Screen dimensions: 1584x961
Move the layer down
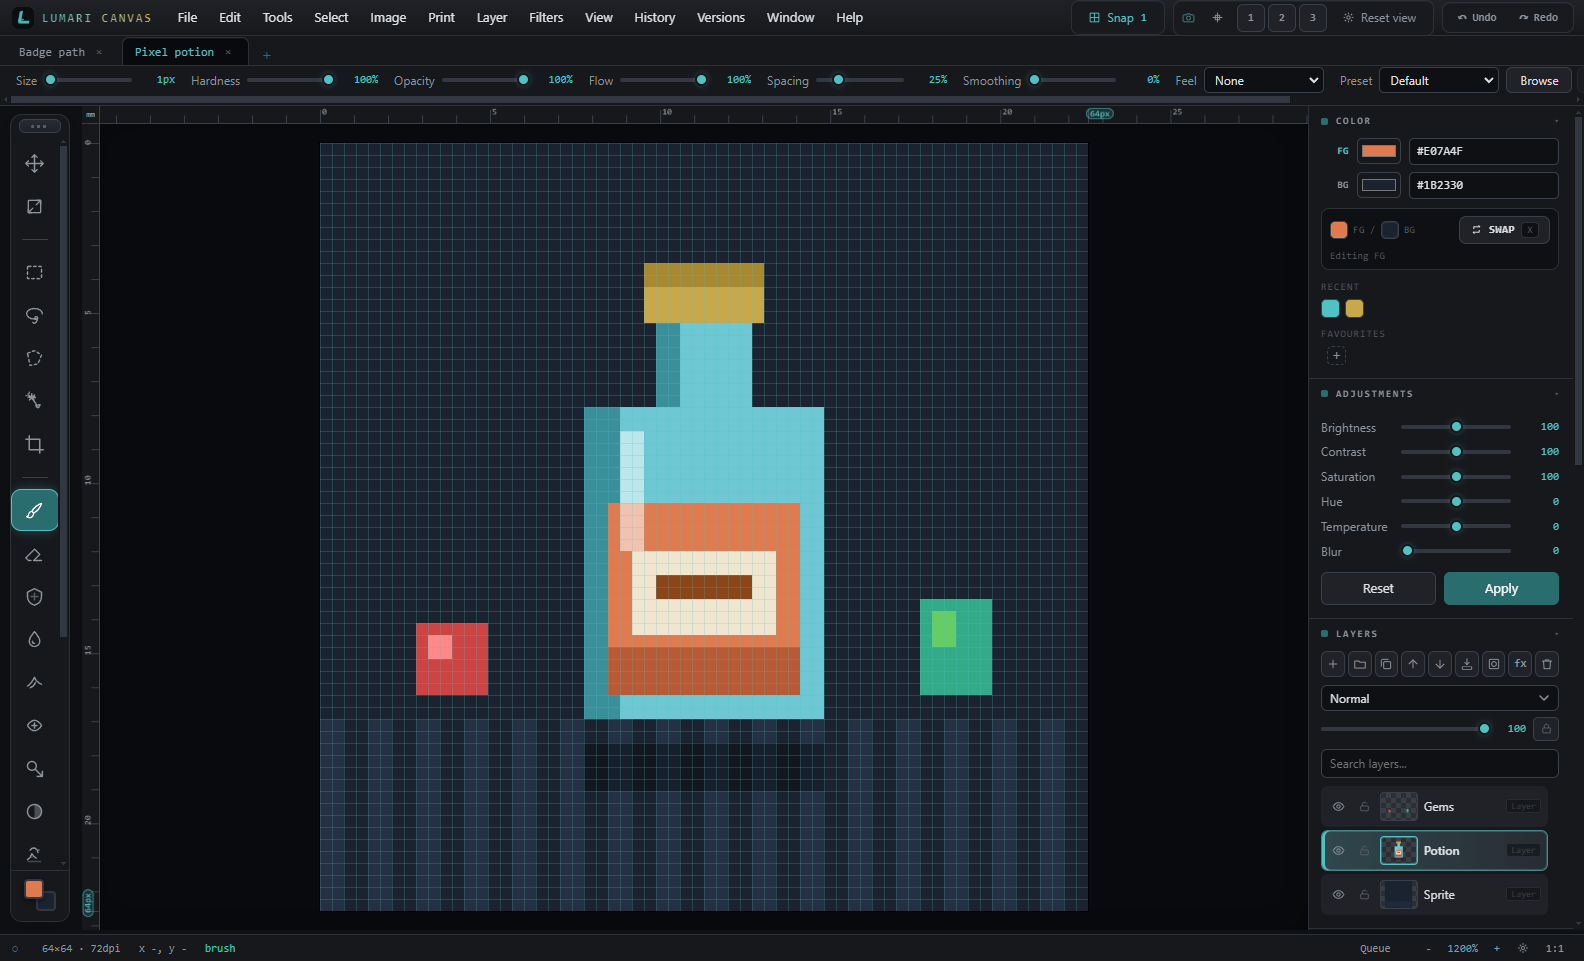point(1440,664)
